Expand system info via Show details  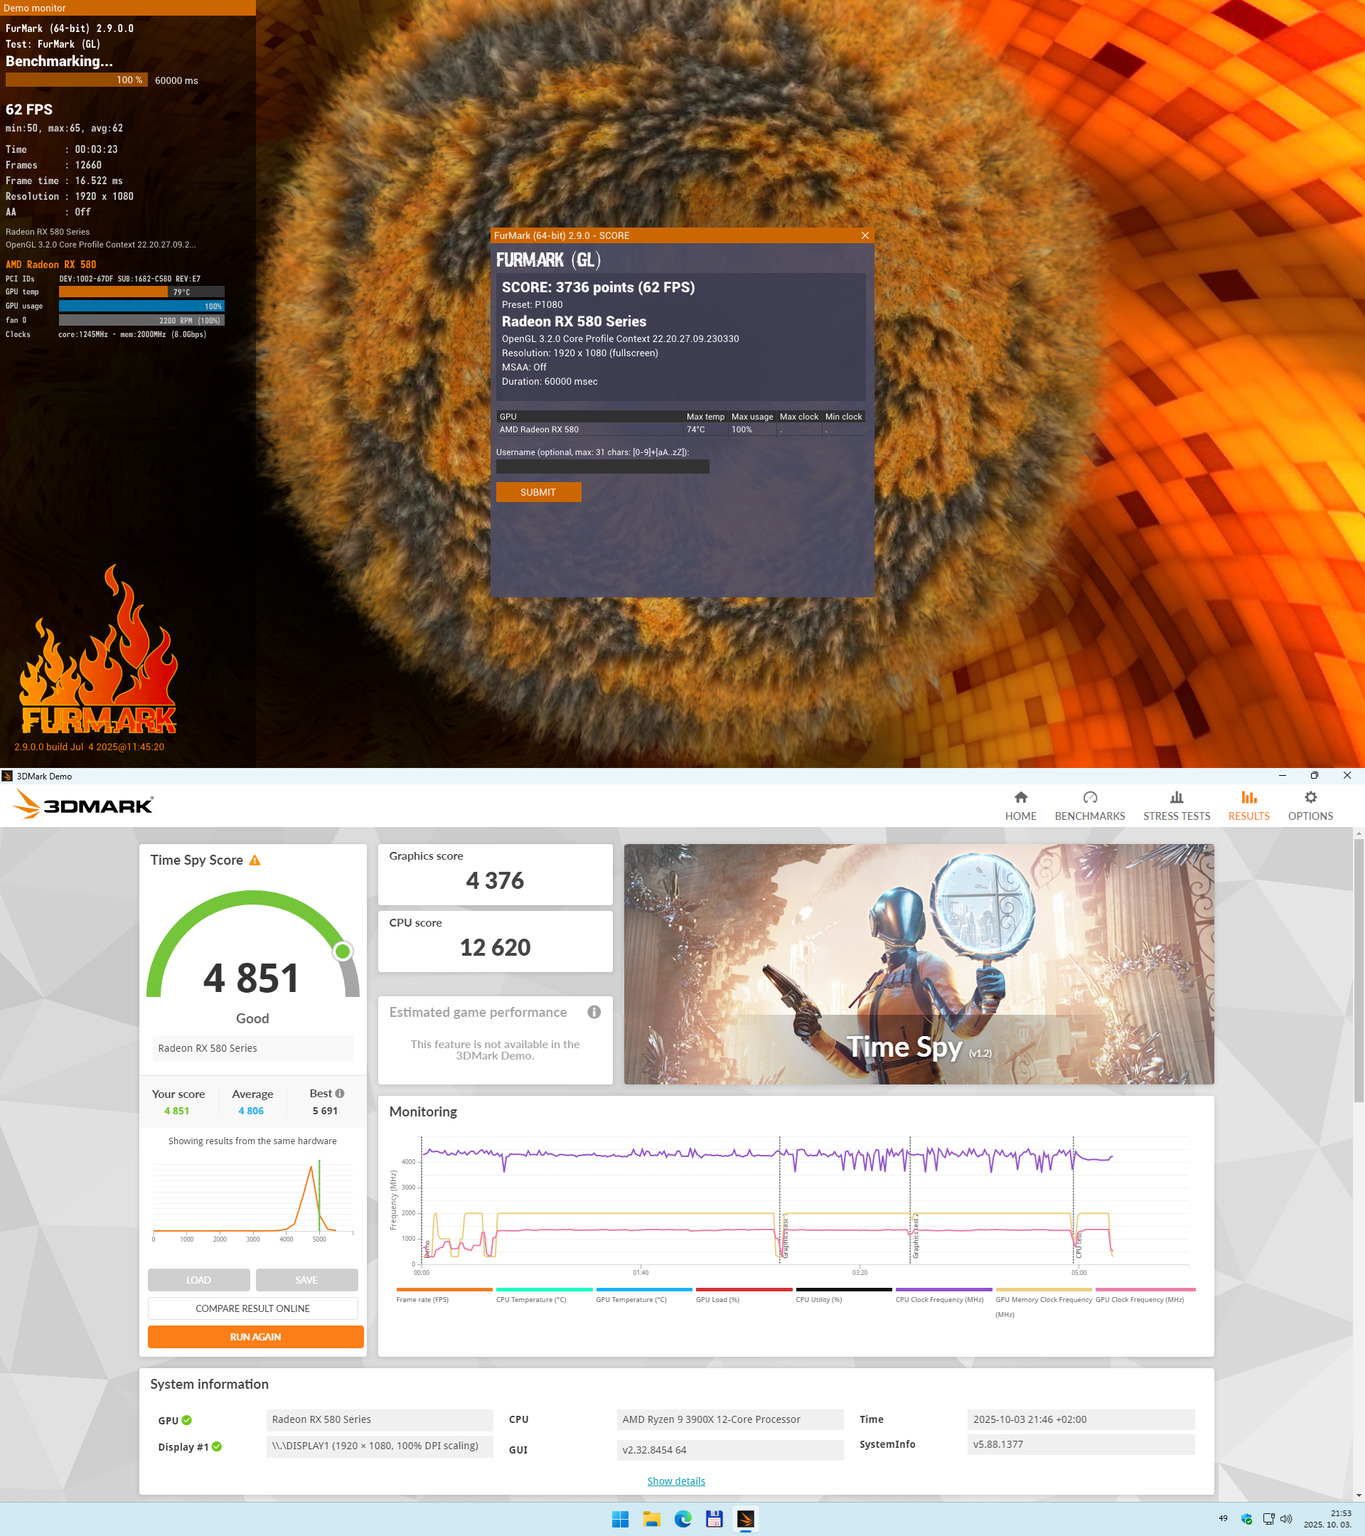point(676,1481)
